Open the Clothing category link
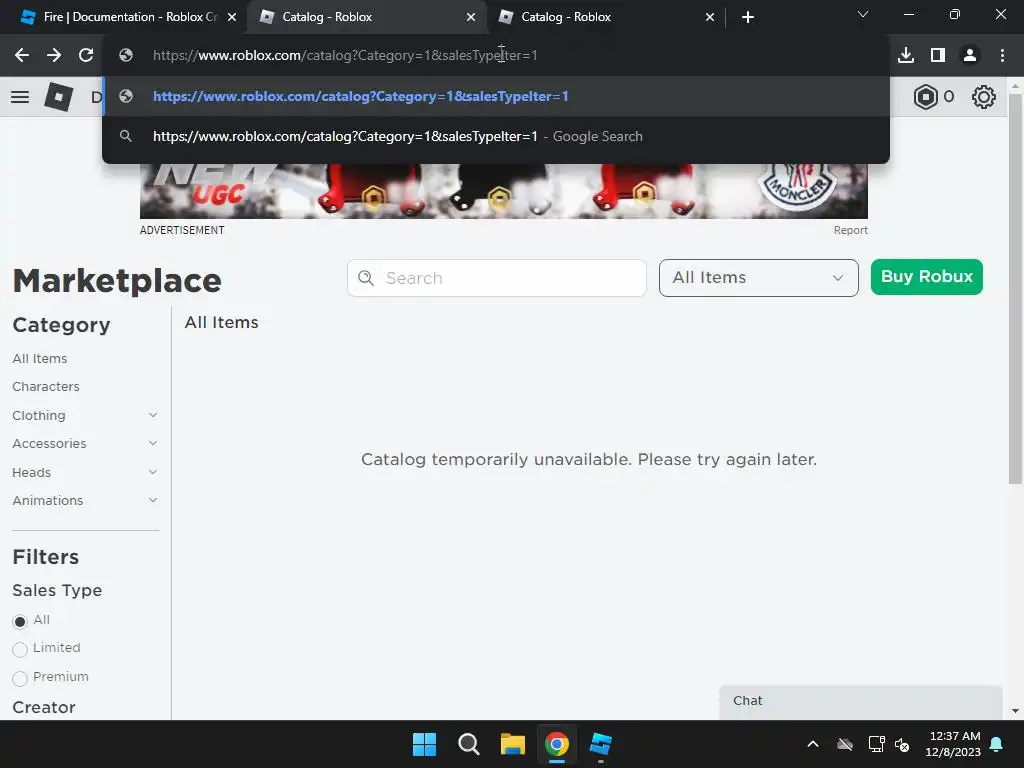The width and height of the screenshot is (1024, 768). pos(39,415)
